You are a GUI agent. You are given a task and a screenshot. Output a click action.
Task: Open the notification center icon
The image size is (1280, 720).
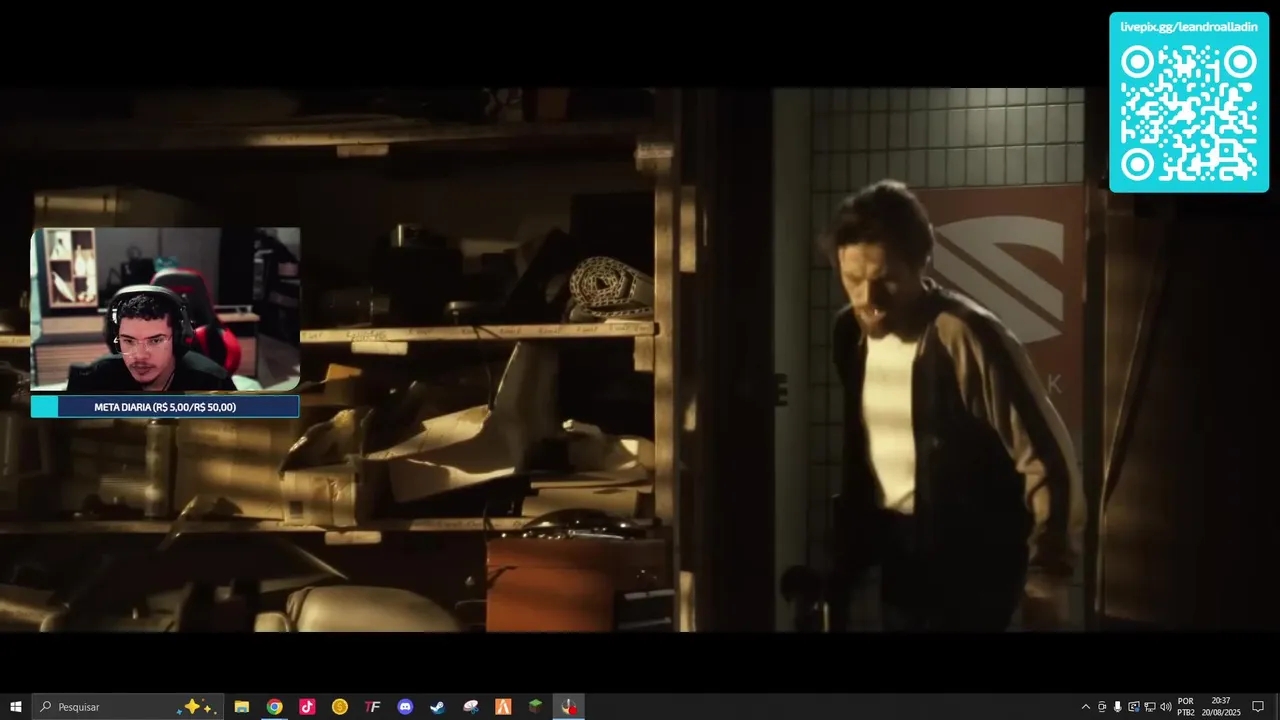pyautogui.click(x=1259, y=707)
